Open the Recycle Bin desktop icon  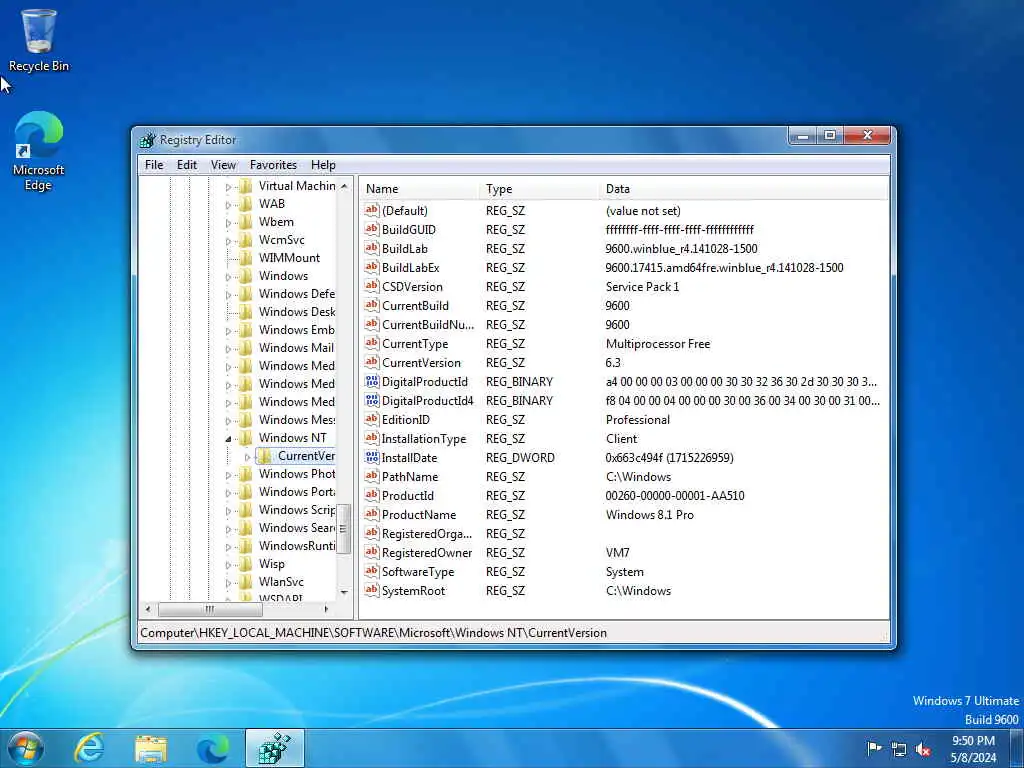39,40
